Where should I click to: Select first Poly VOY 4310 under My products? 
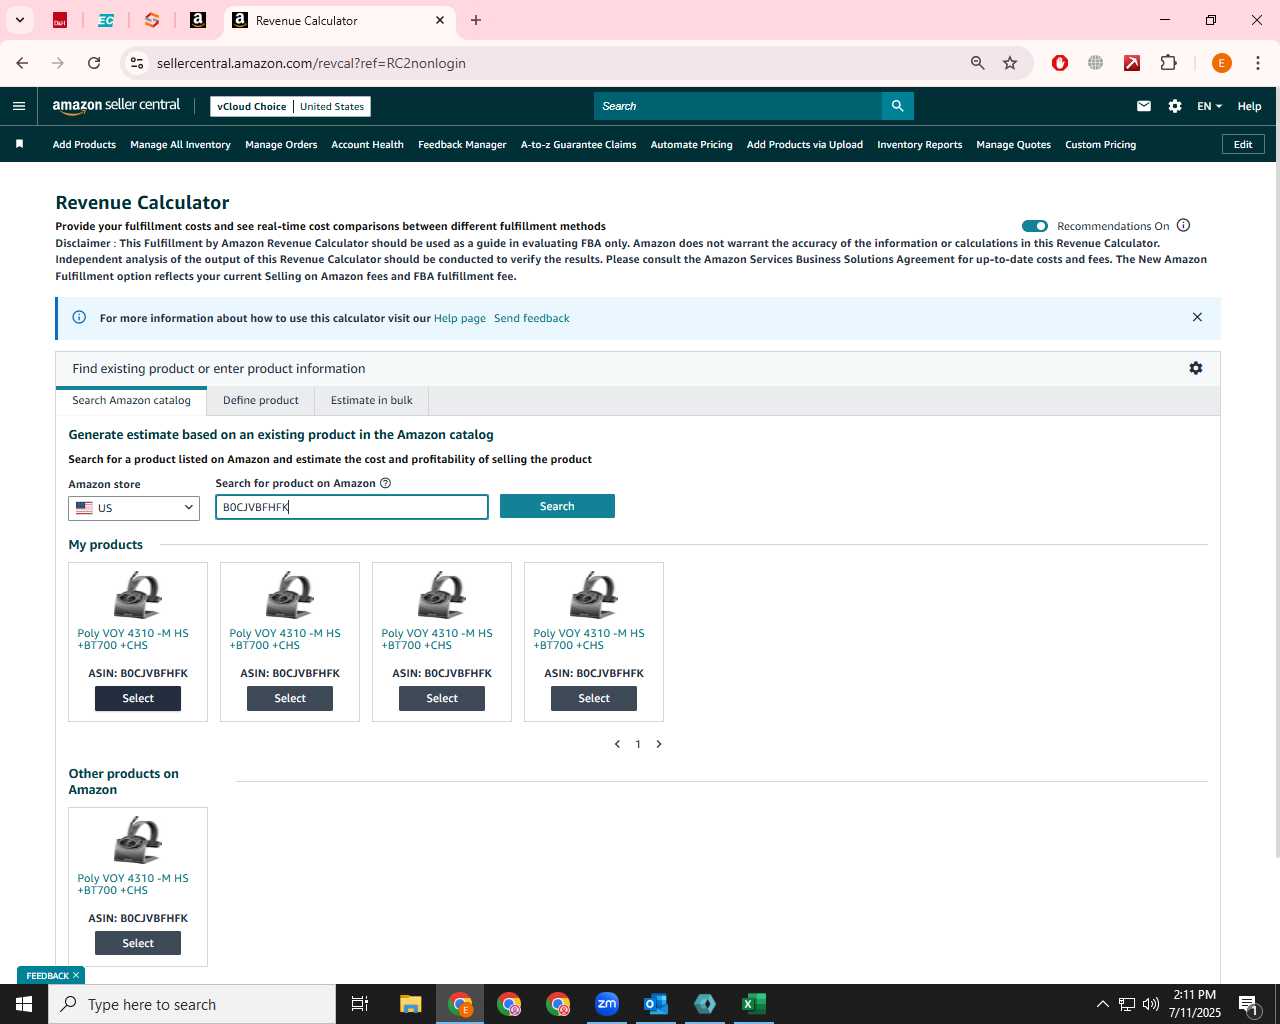138,698
